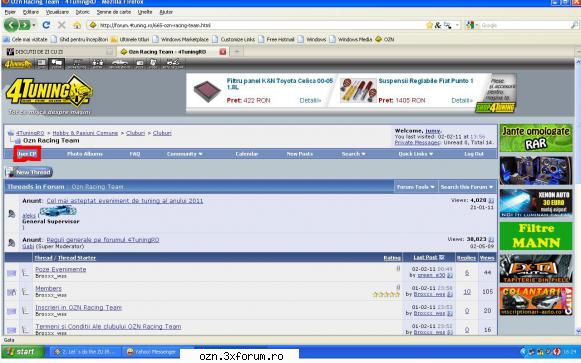Screen dimensions: 581x363
Task: Click the address bar URL field
Action: click(x=256, y=25)
